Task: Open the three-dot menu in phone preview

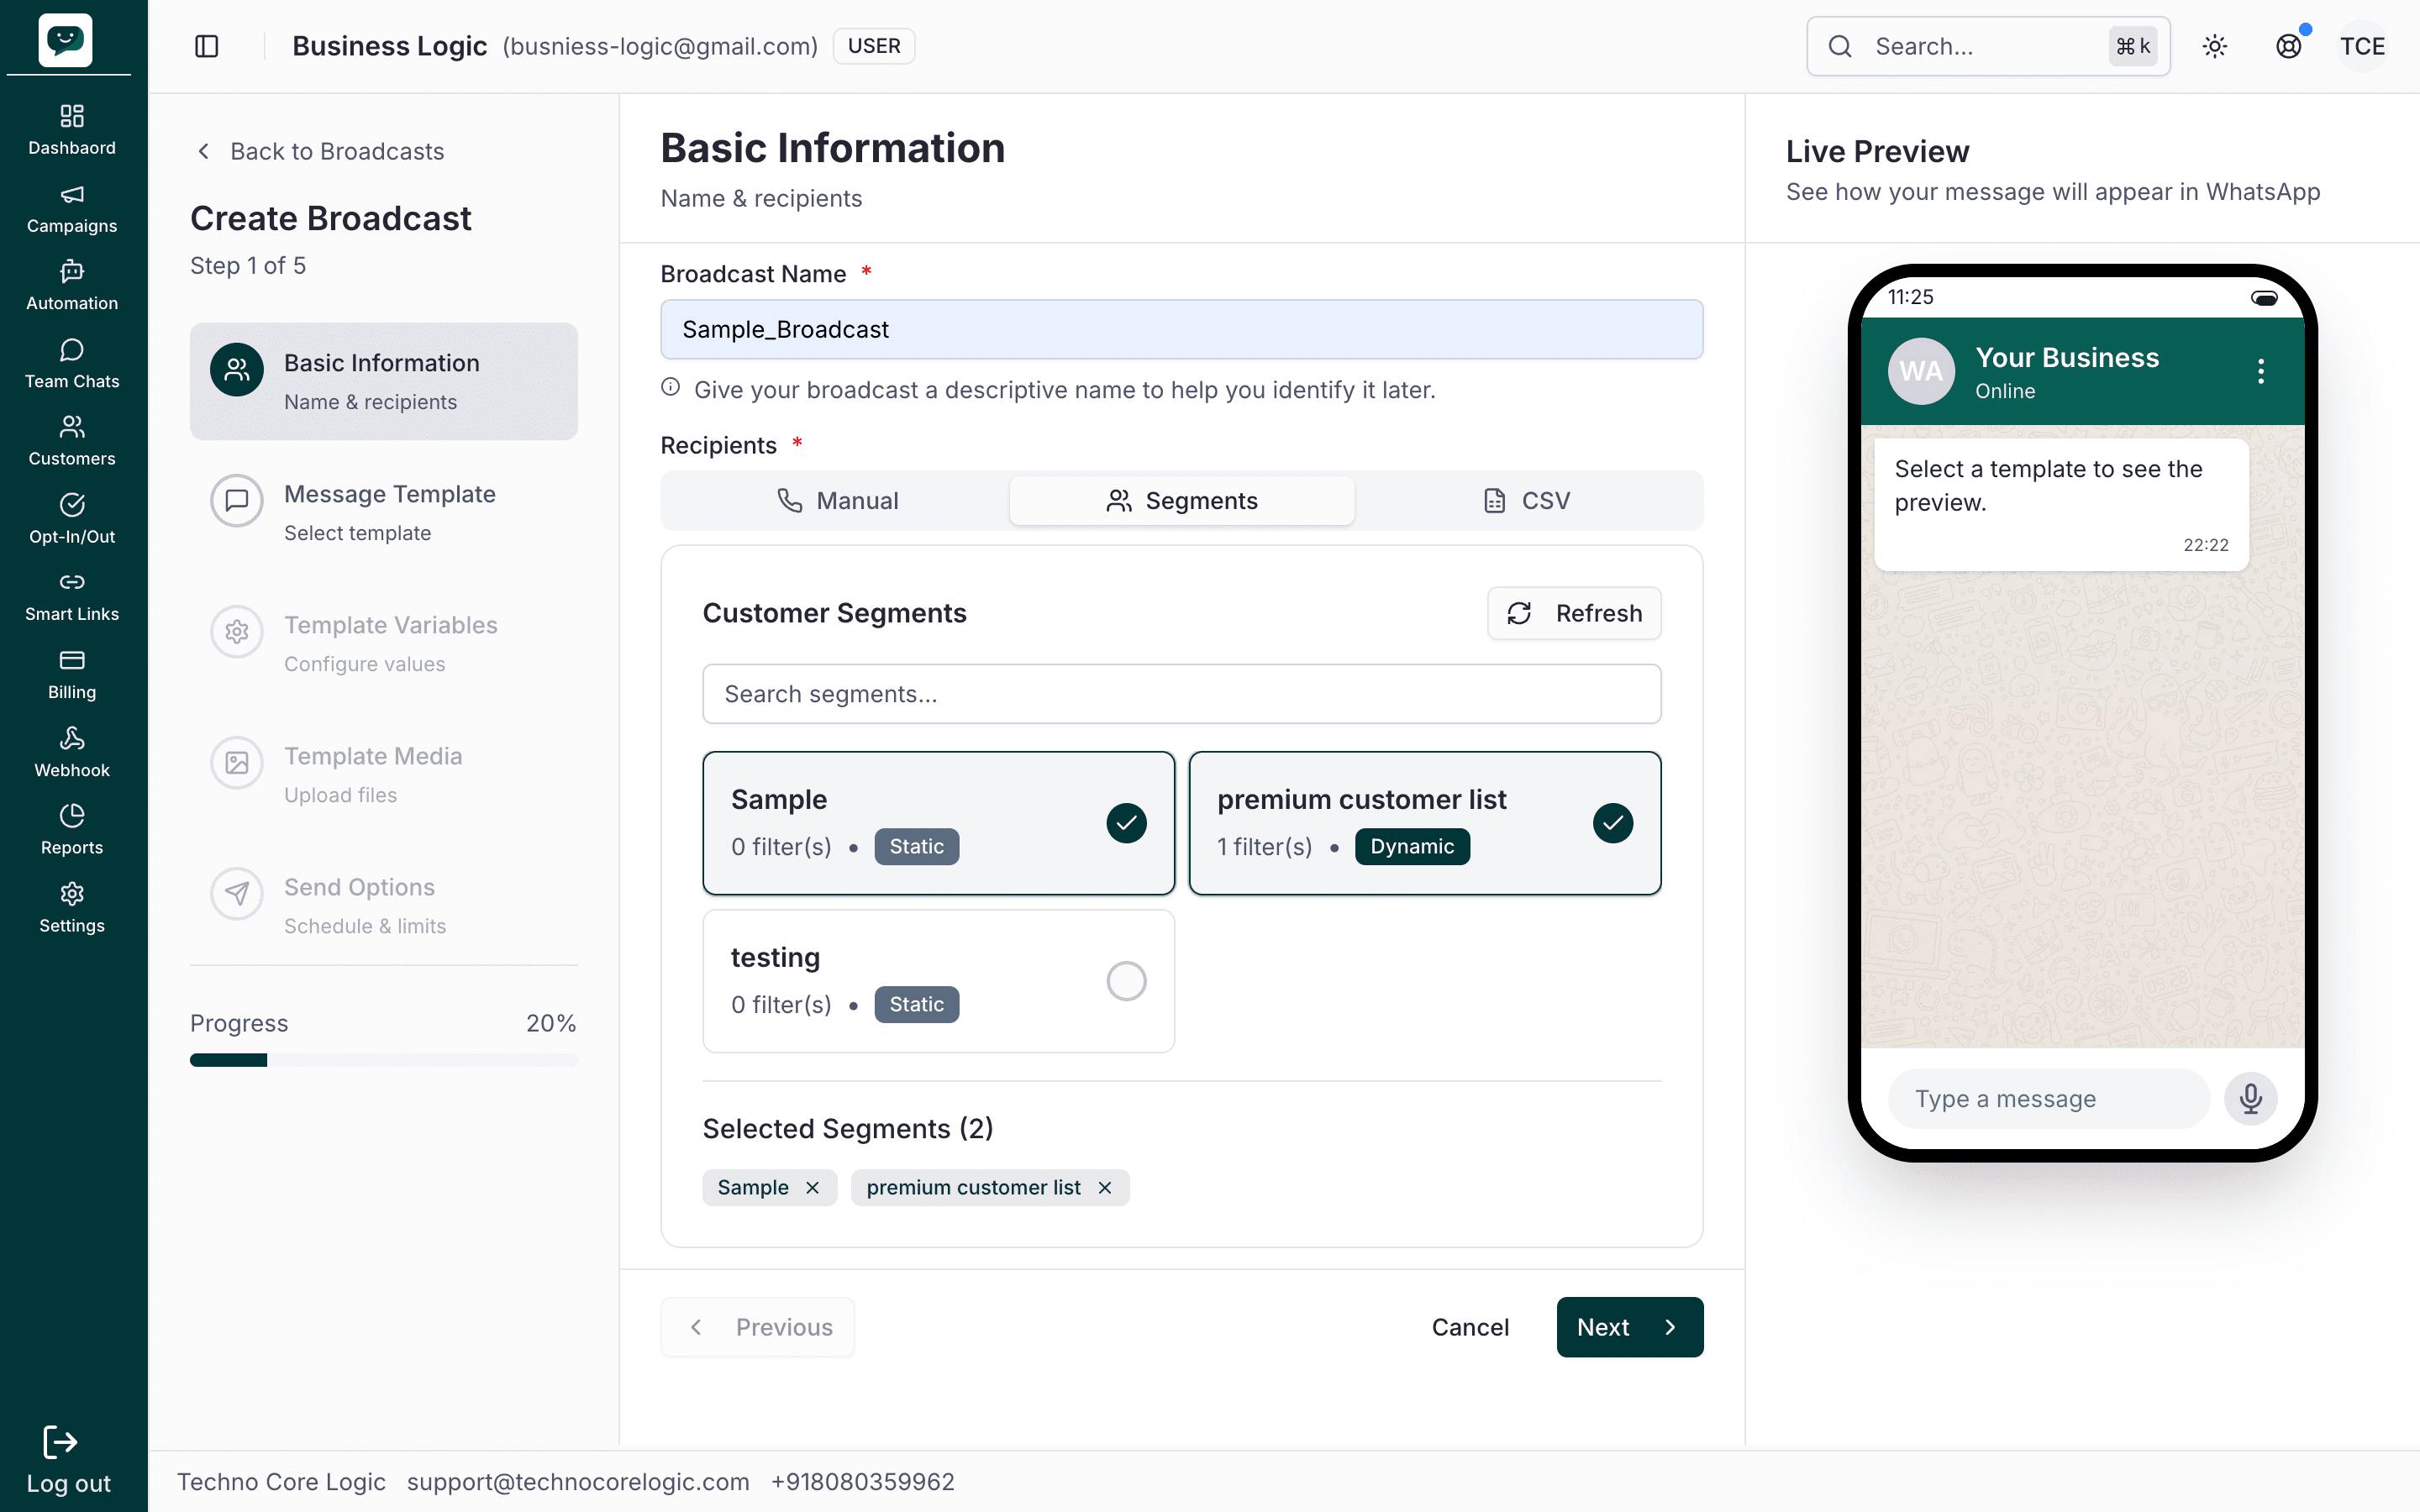Action: (x=2261, y=372)
